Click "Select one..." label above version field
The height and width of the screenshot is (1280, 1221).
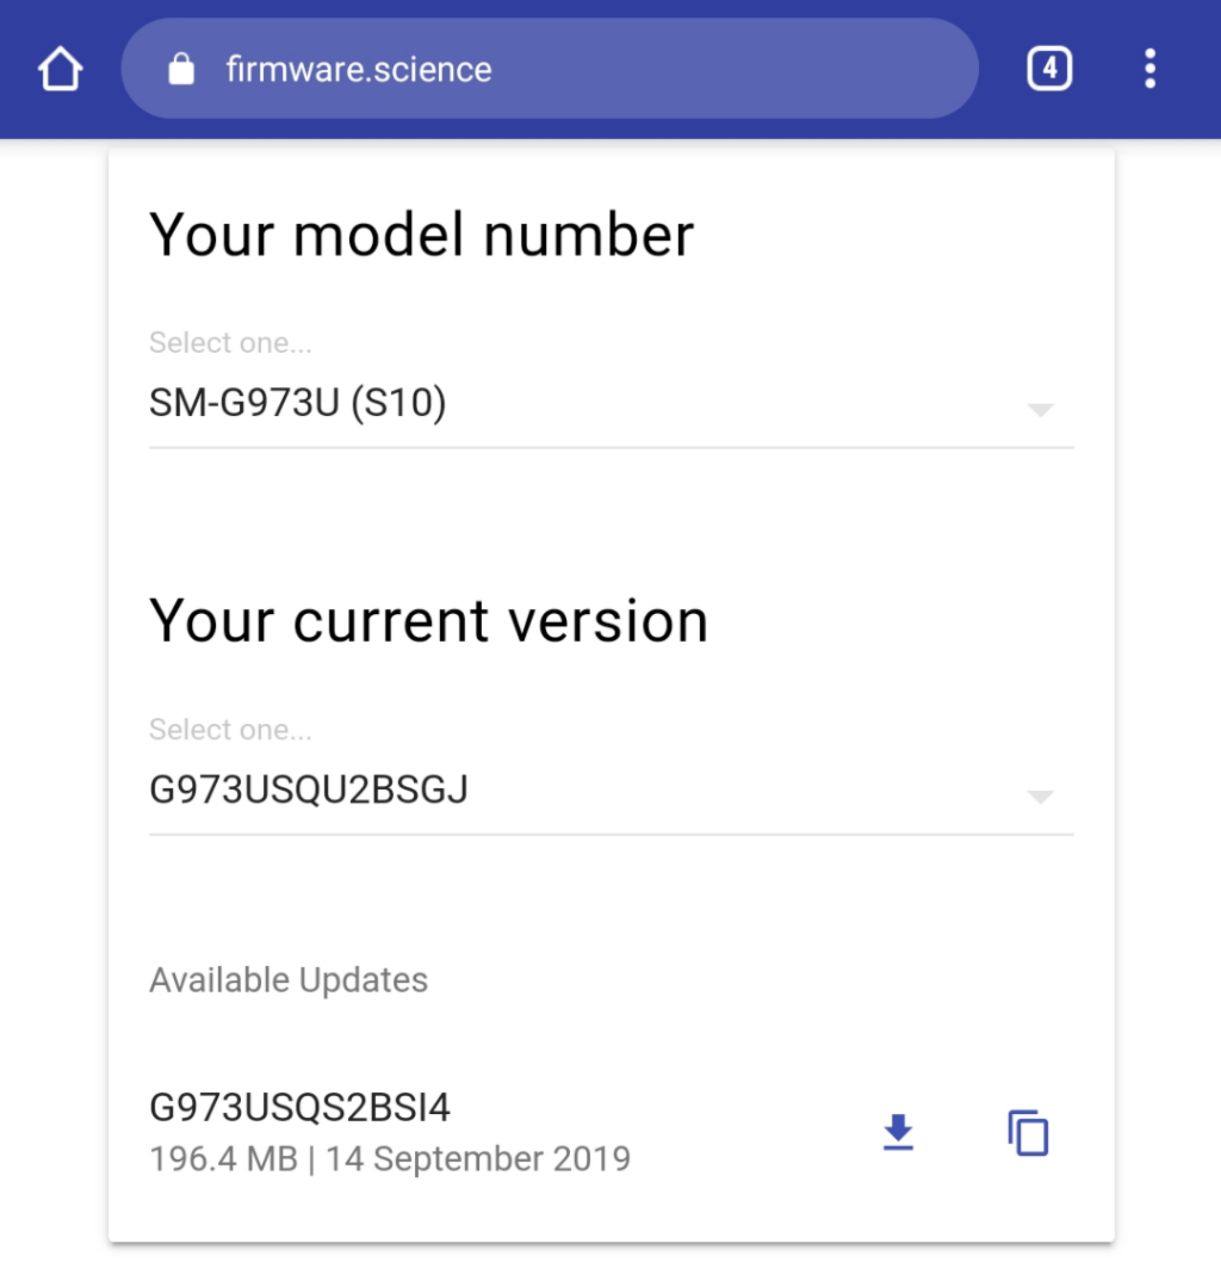point(230,730)
